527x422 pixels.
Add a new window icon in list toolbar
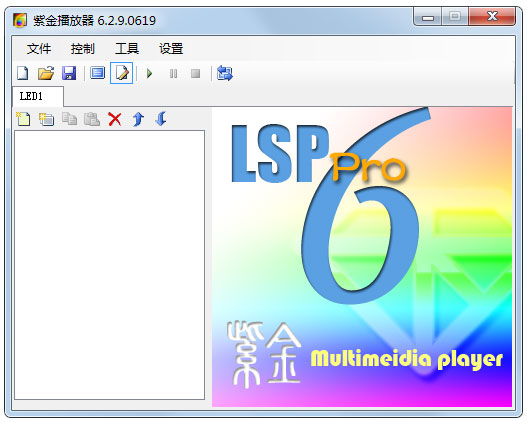tap(46, 119)
